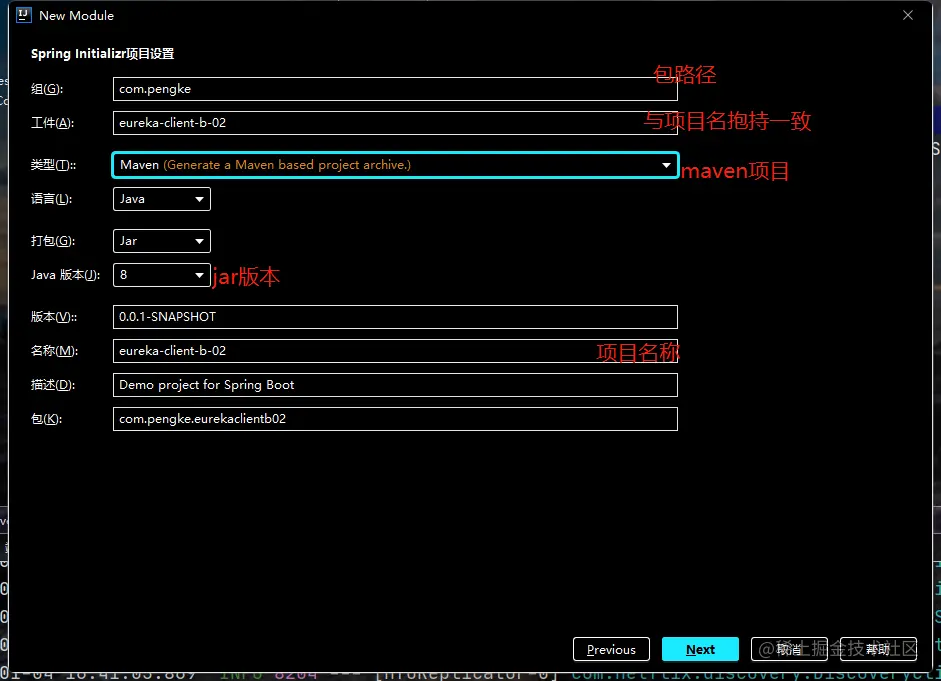This screenshot has height=681, width=941.
Task: Focus the Artifact field eureka-client-b-02
Action: pos(395,122)
